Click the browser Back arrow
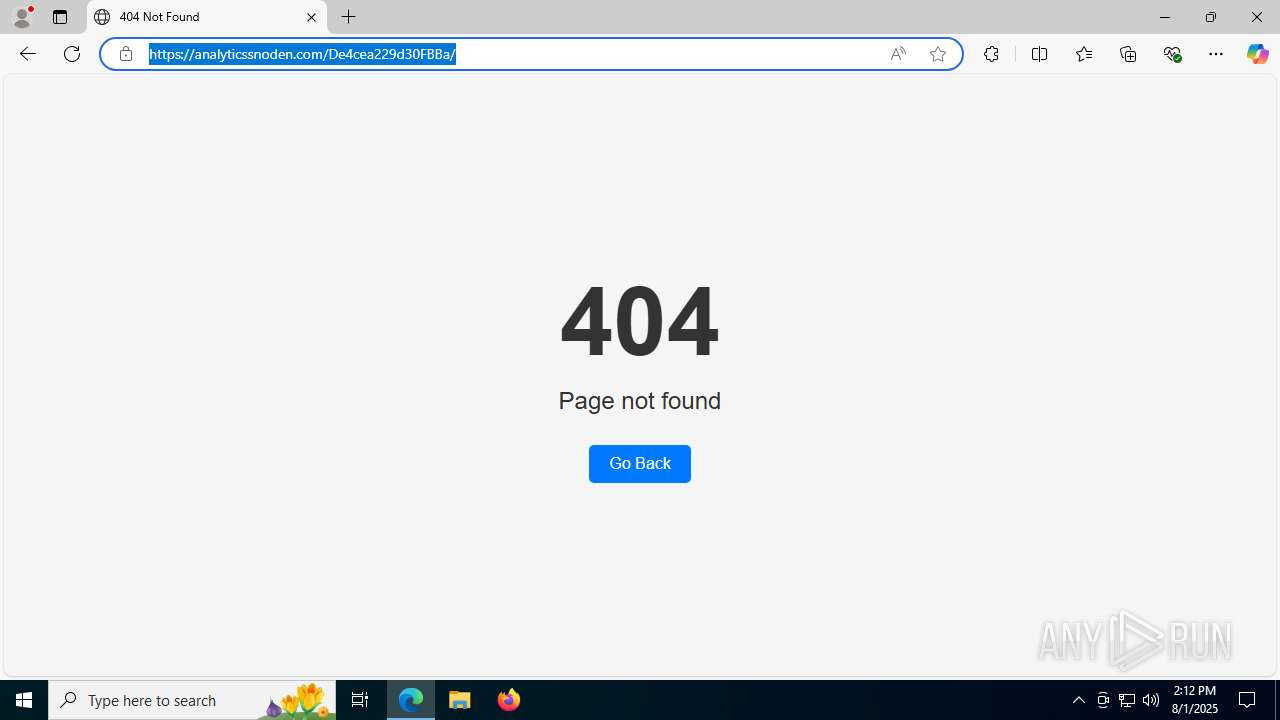The width and height of the screenshot is (1280, 720). [x=27, y=54]
